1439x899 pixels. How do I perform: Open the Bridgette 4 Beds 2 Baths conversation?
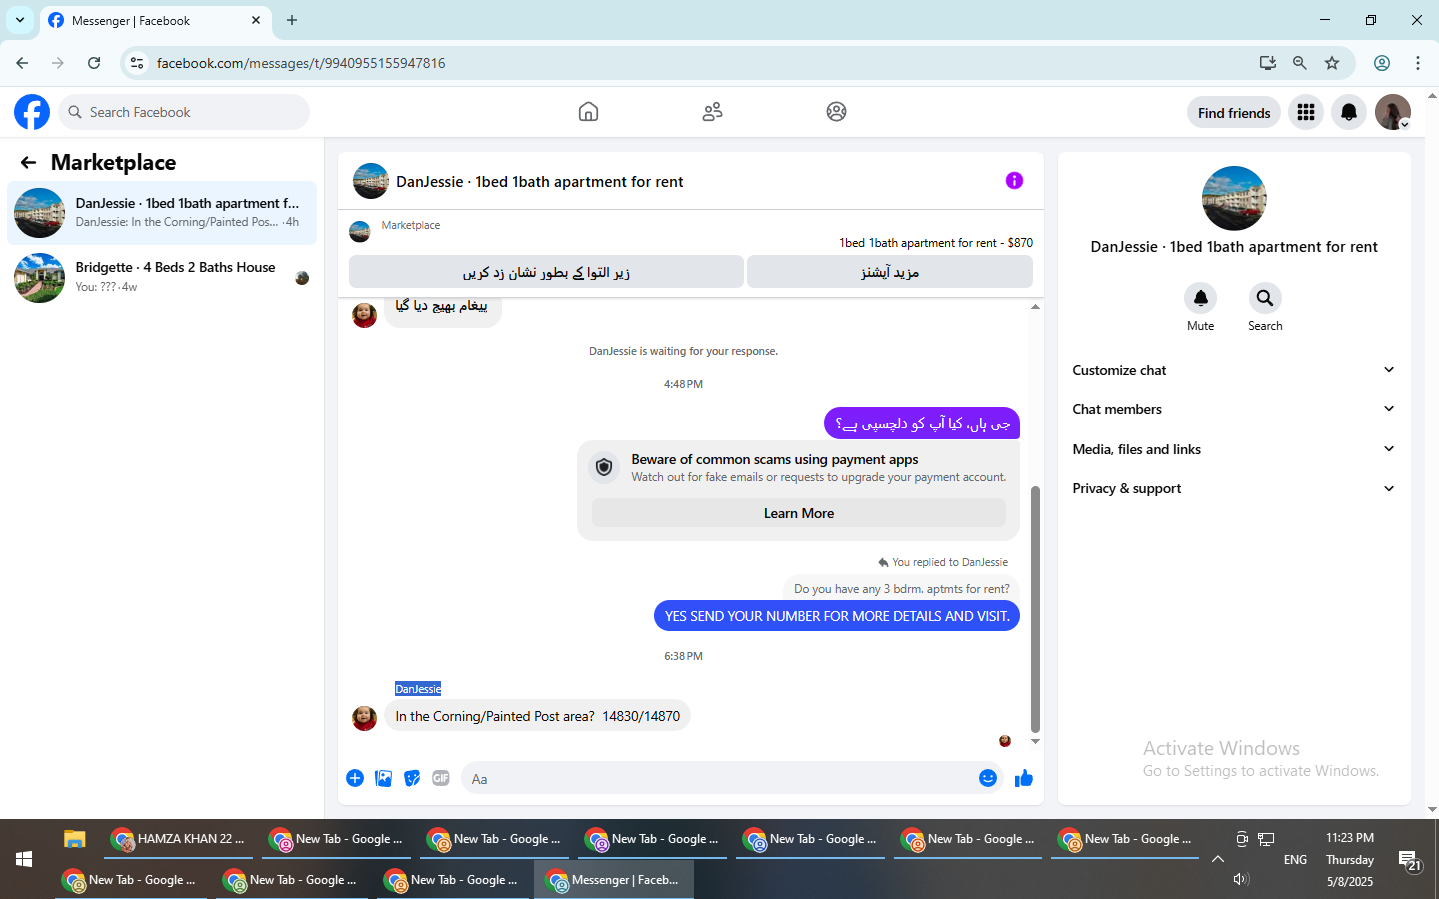[162, 277]
